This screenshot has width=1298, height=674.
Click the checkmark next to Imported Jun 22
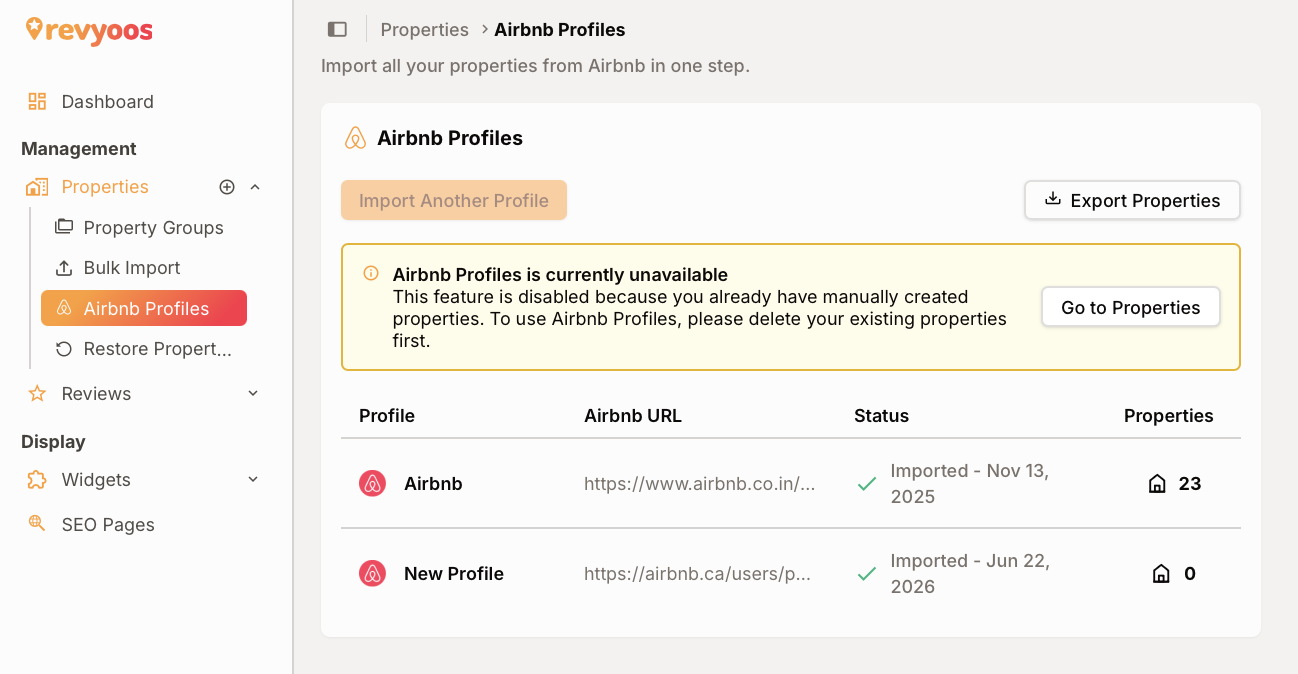[867, 574]
